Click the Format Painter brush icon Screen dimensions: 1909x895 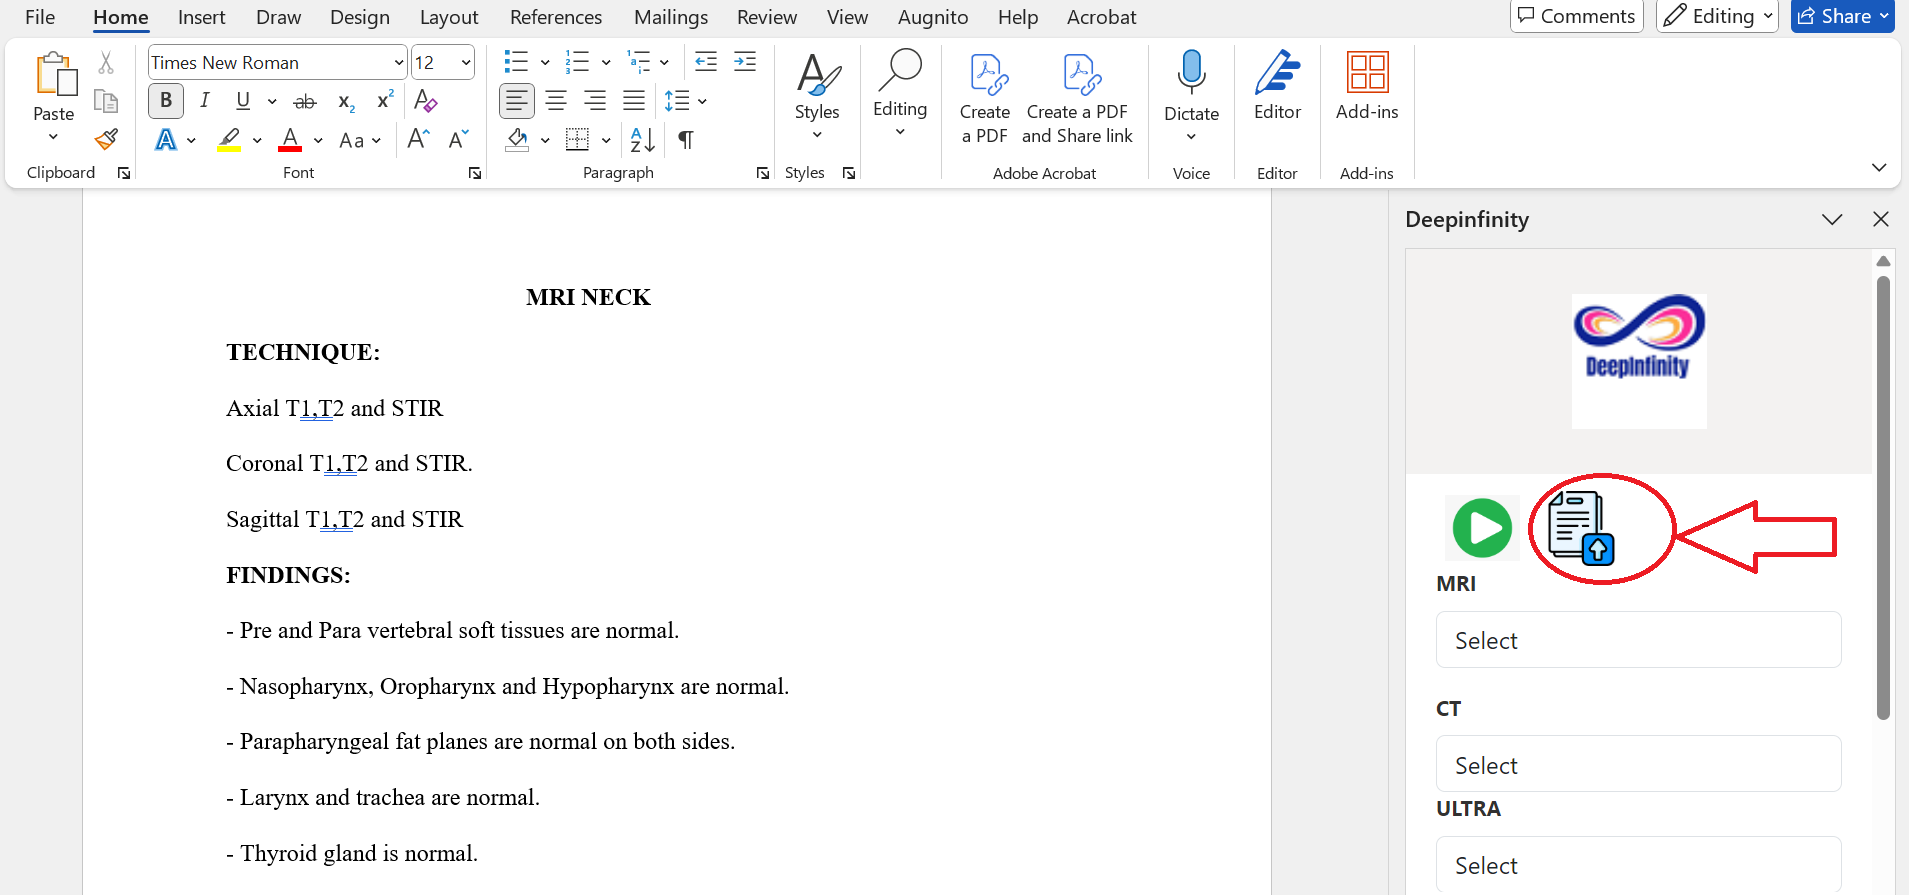(x=106, y=140)
